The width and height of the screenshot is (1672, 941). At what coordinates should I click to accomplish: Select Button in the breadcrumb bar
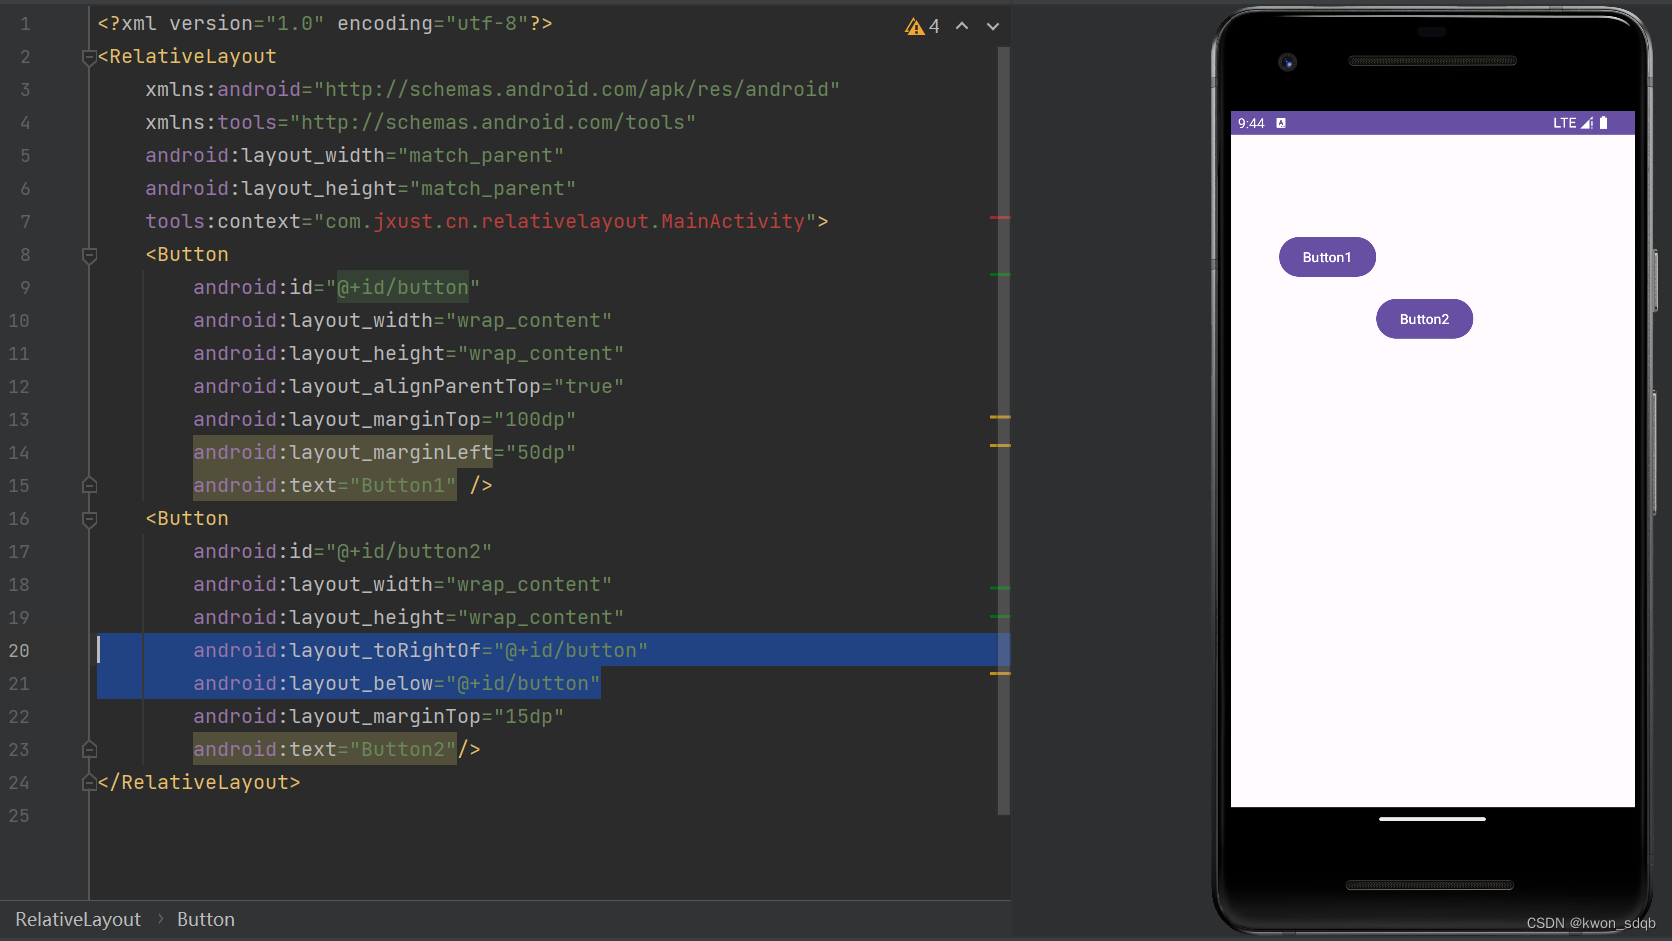pos(206,919)
